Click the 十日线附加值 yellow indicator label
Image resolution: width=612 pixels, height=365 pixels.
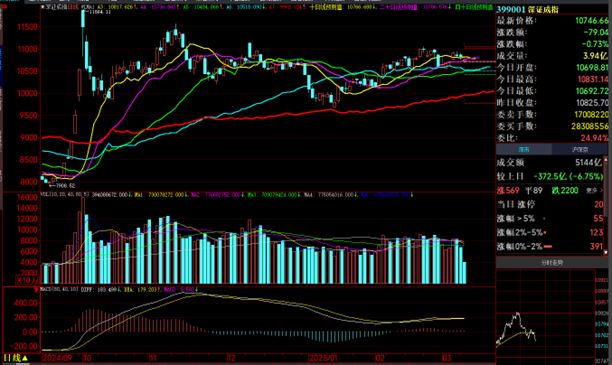(x=326, y=7)
